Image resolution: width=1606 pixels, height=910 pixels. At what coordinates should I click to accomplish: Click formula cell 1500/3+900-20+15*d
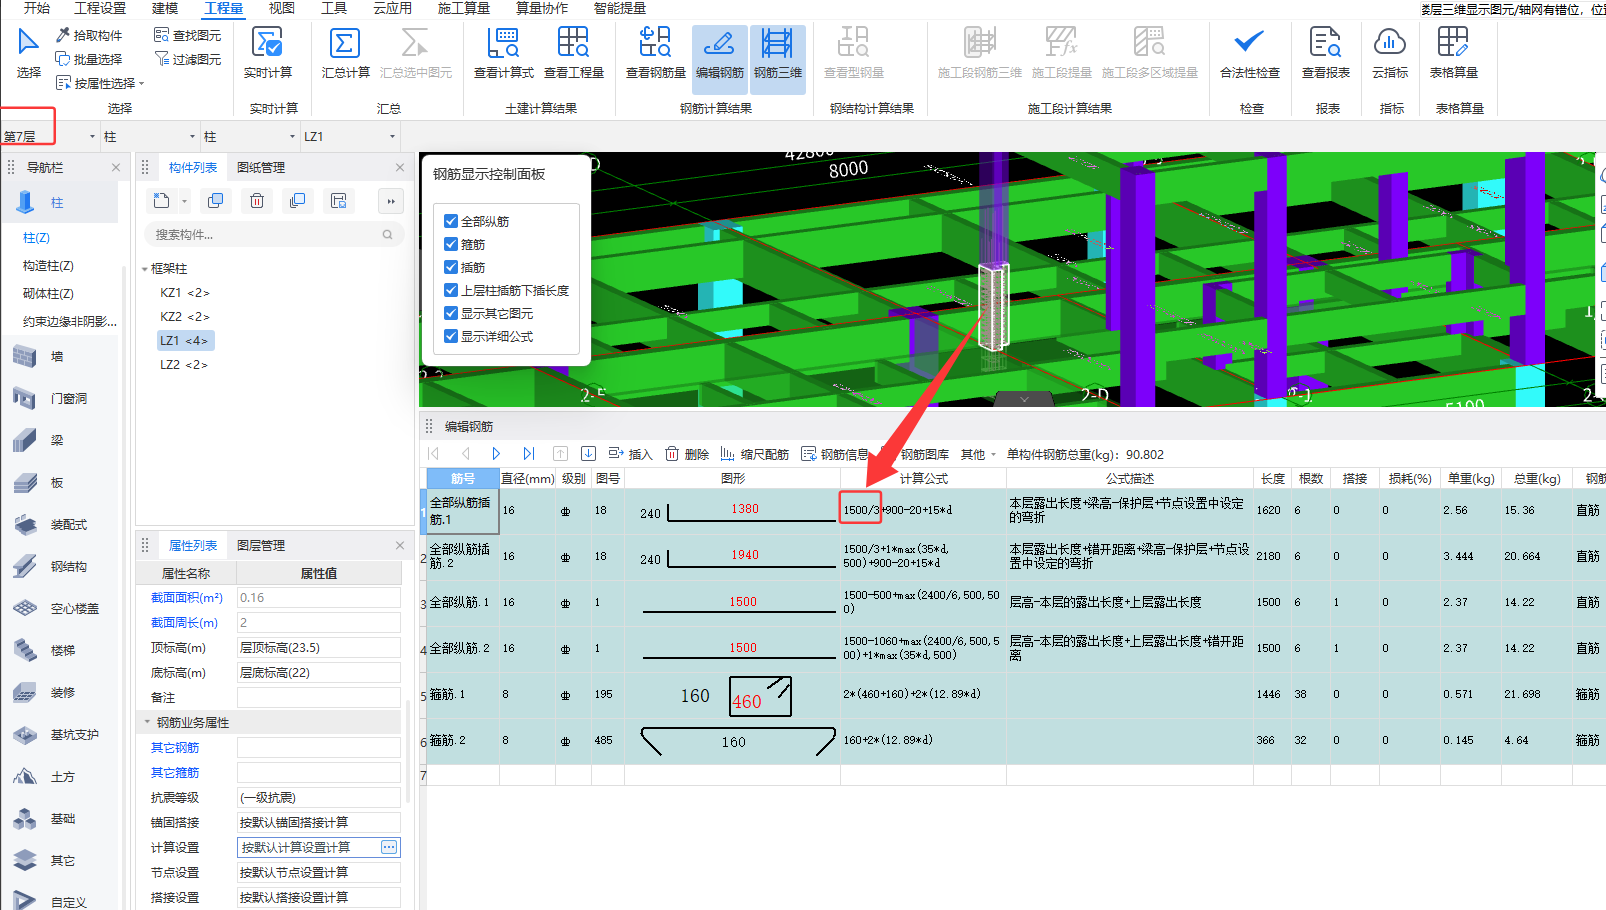tap(923, 511)
